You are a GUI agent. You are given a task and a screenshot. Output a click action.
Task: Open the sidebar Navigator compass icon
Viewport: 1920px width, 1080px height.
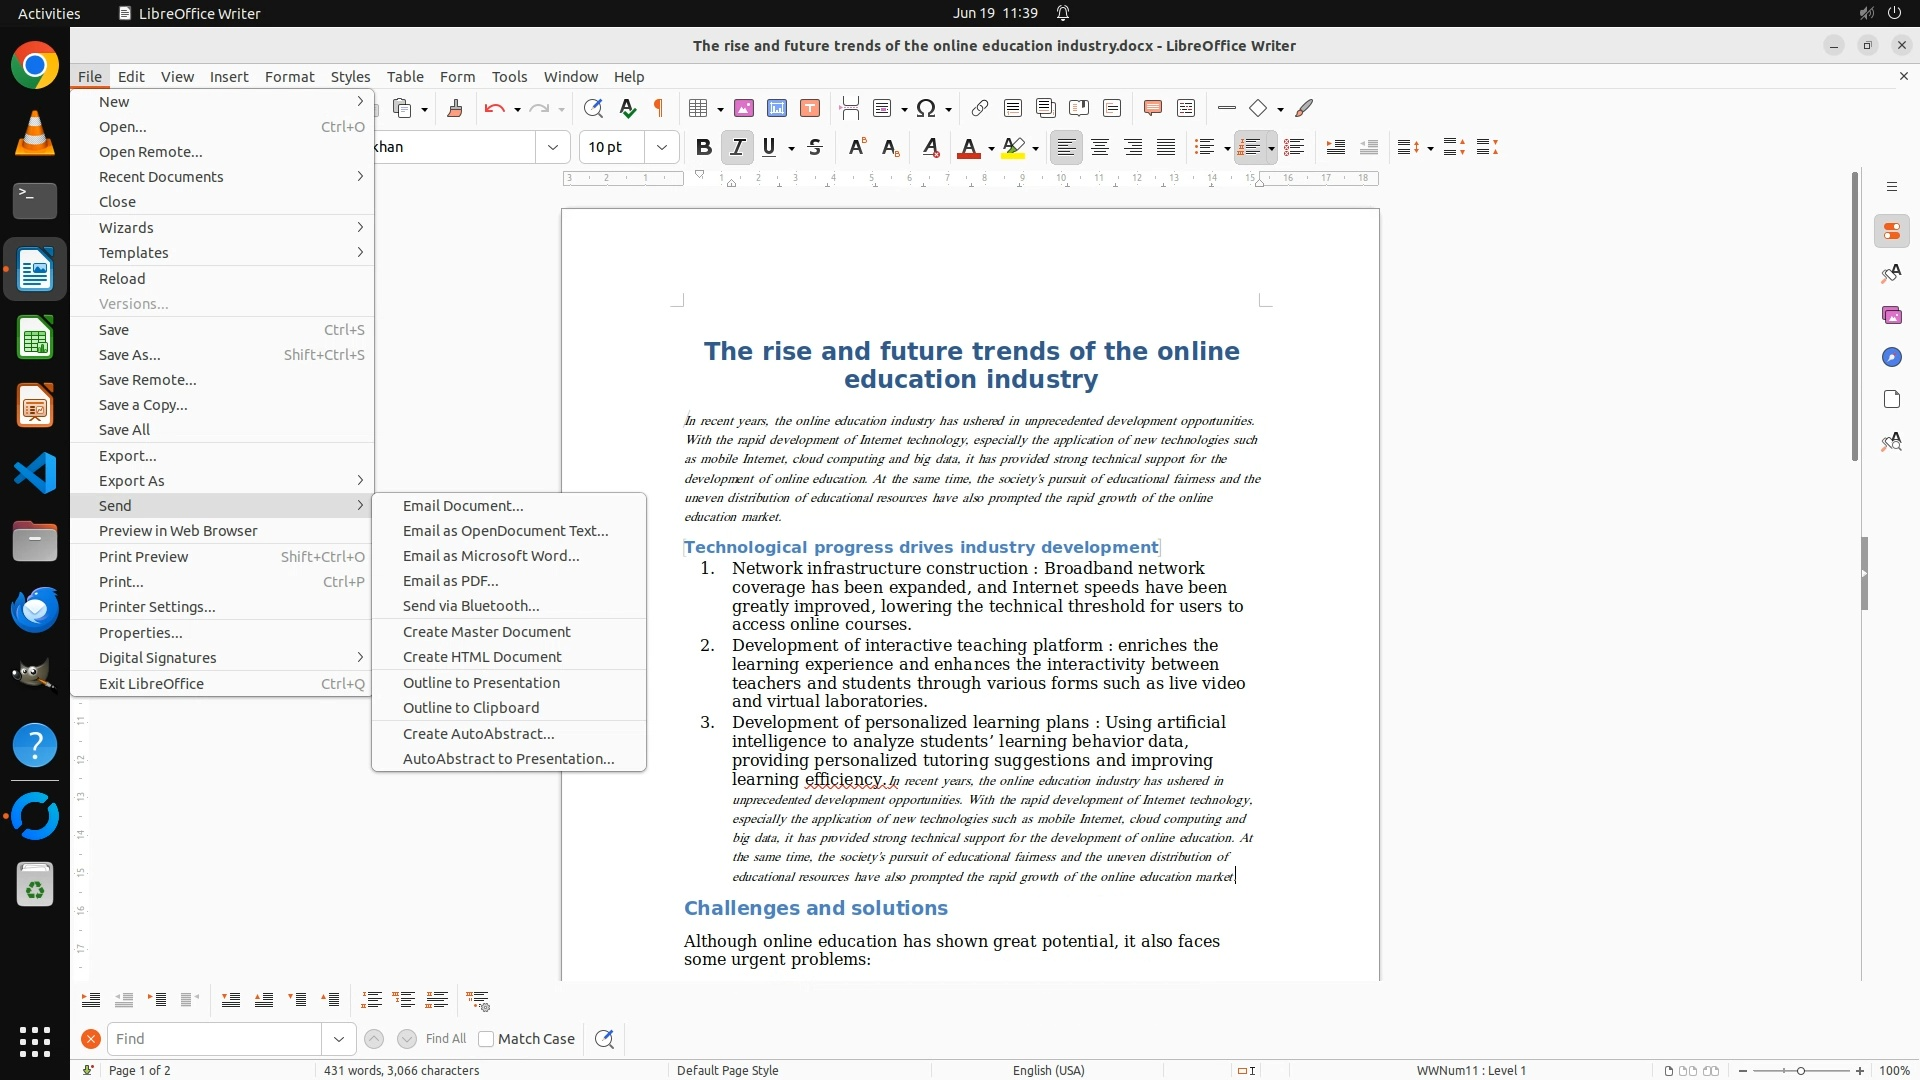[1891, 357]
